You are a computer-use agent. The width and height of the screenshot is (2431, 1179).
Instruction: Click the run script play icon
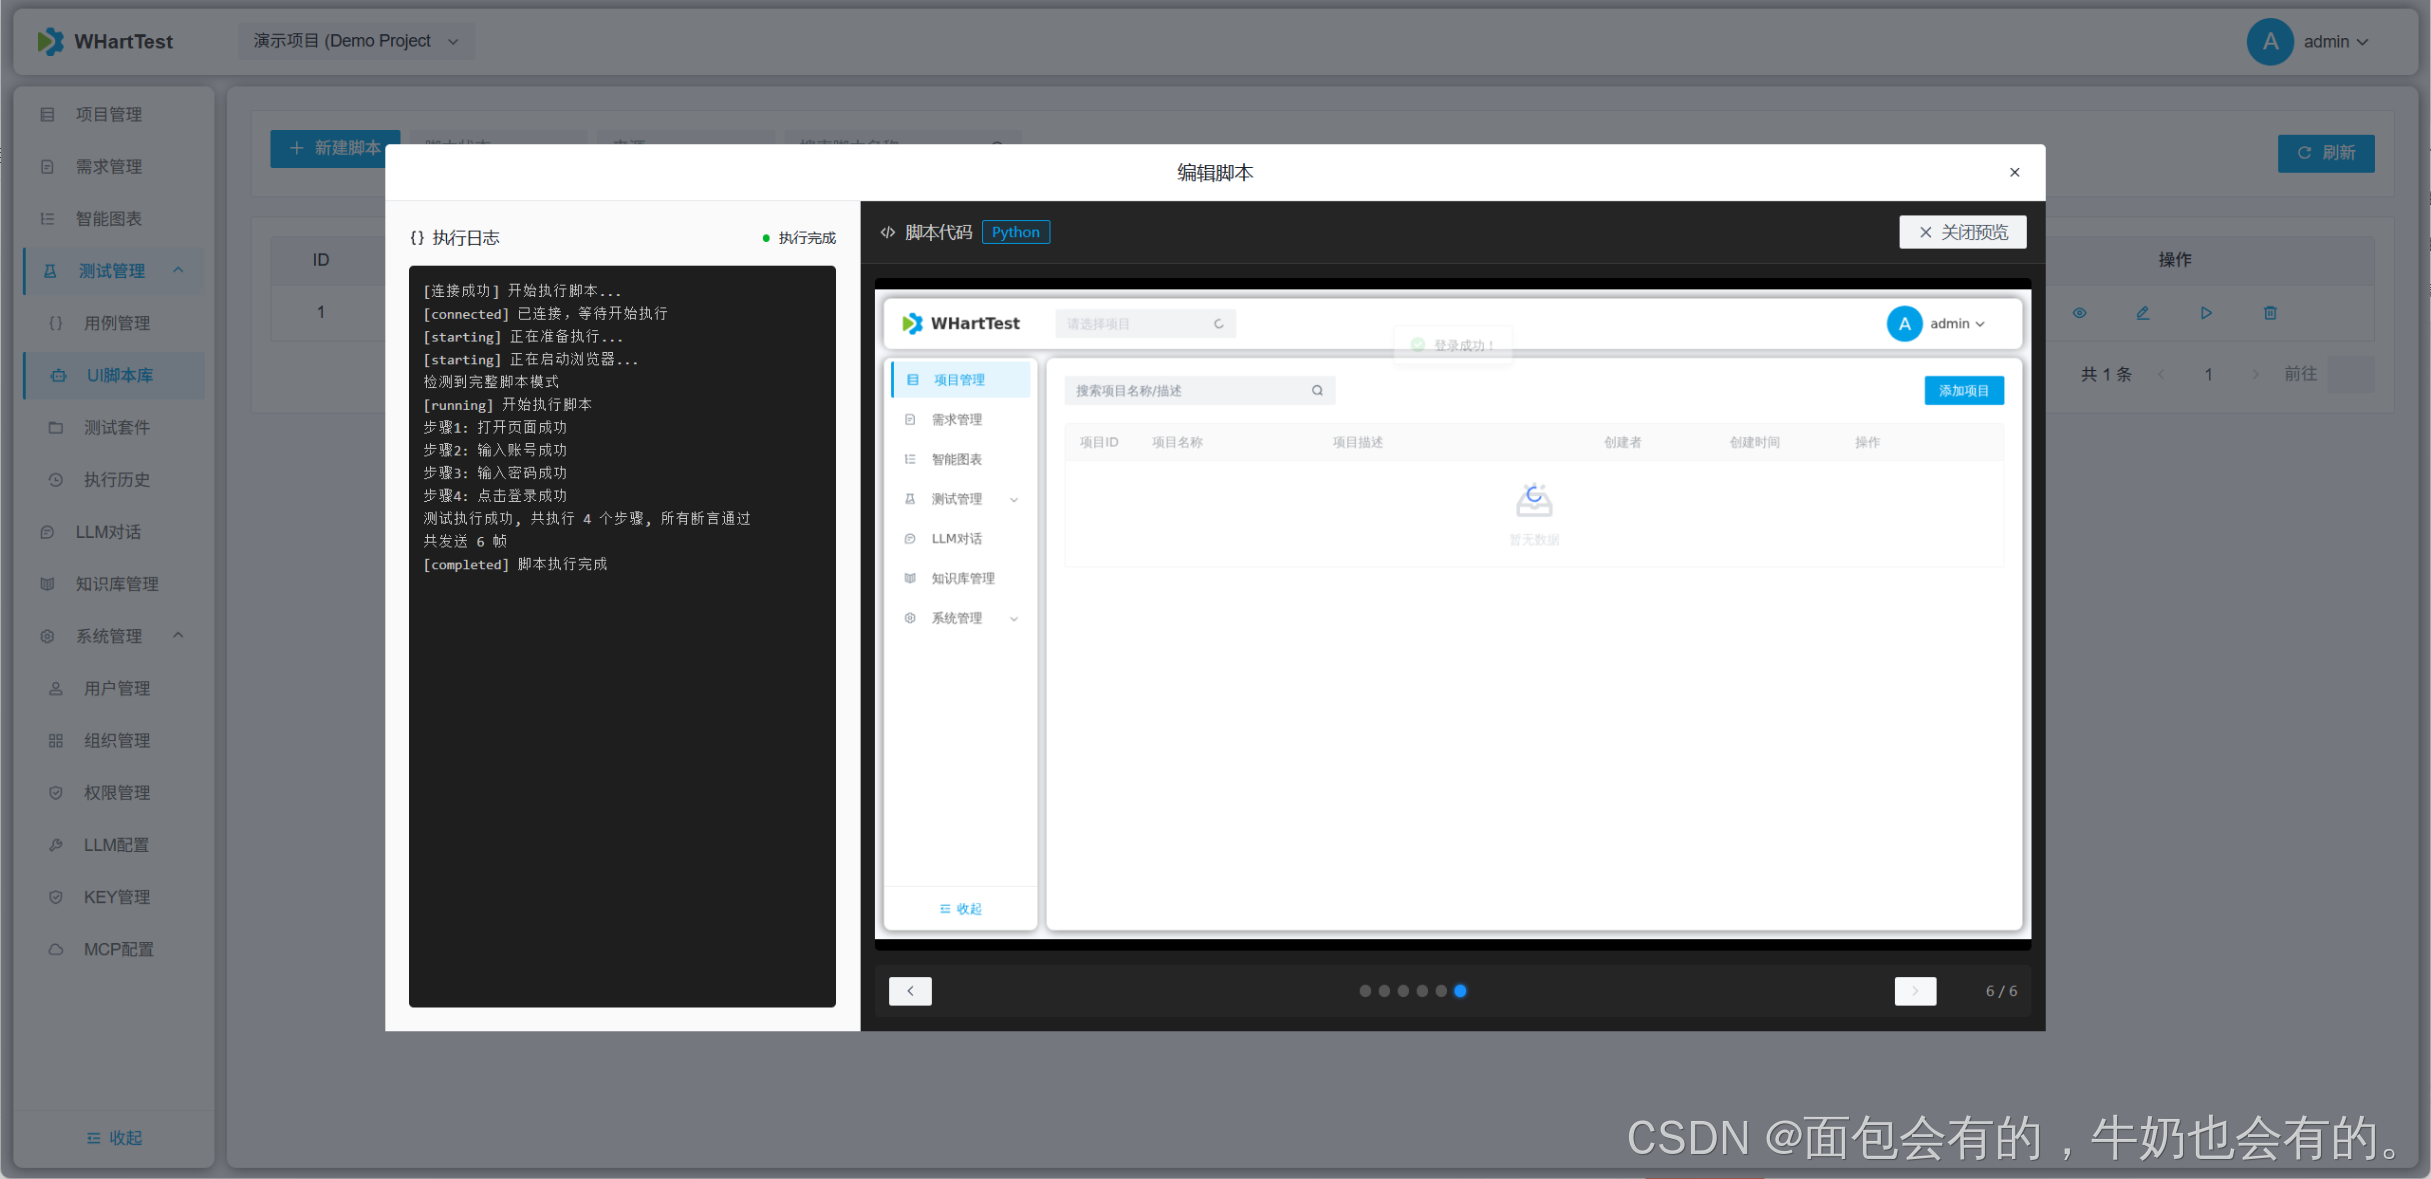(x=2206, y=313)
